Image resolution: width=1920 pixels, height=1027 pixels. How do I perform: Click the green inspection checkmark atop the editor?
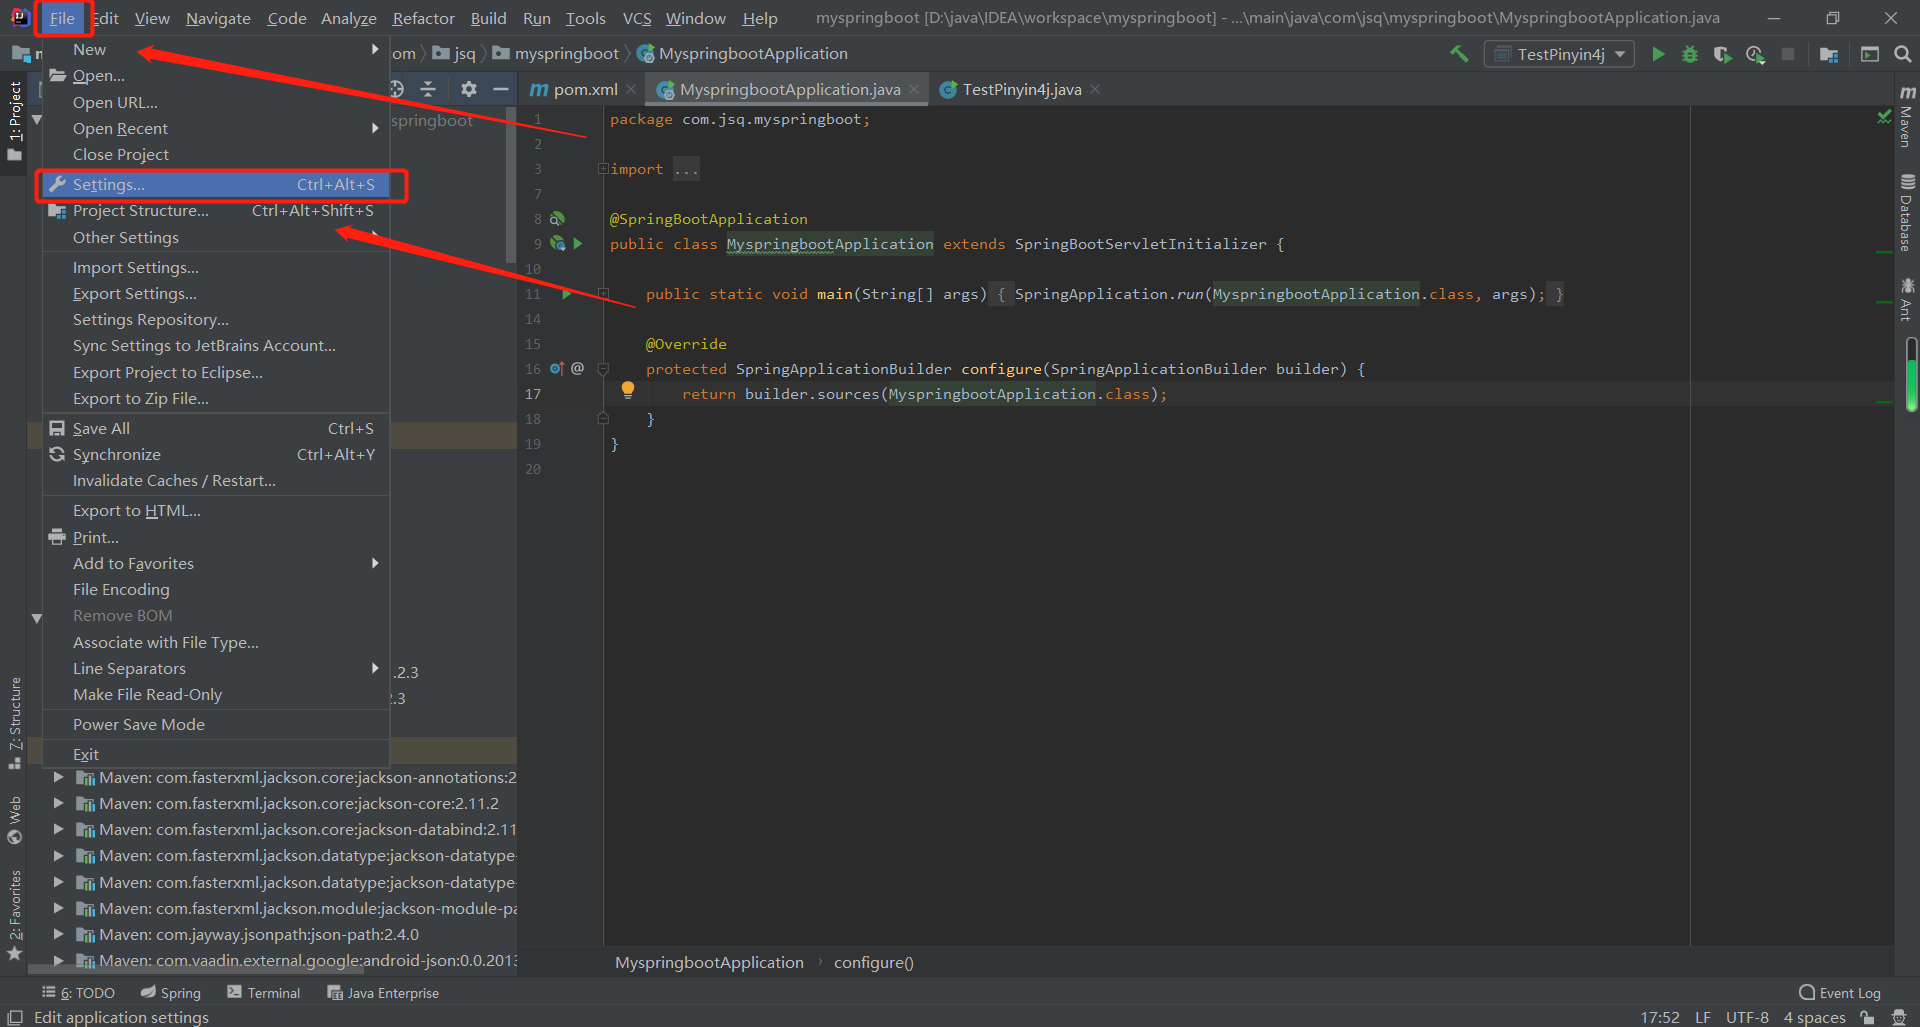tap(1884, 117)
